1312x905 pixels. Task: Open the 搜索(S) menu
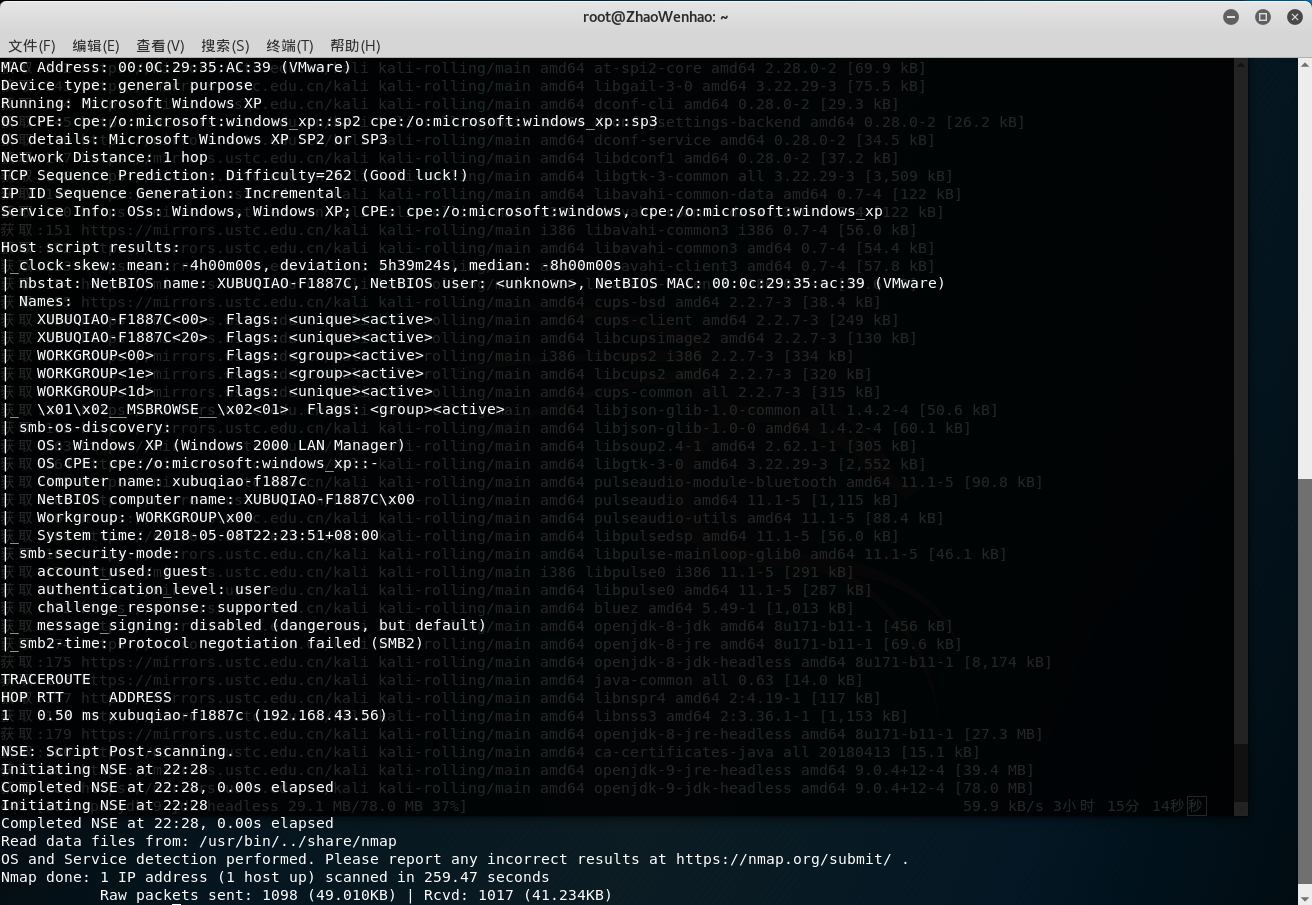click(225, 46)
